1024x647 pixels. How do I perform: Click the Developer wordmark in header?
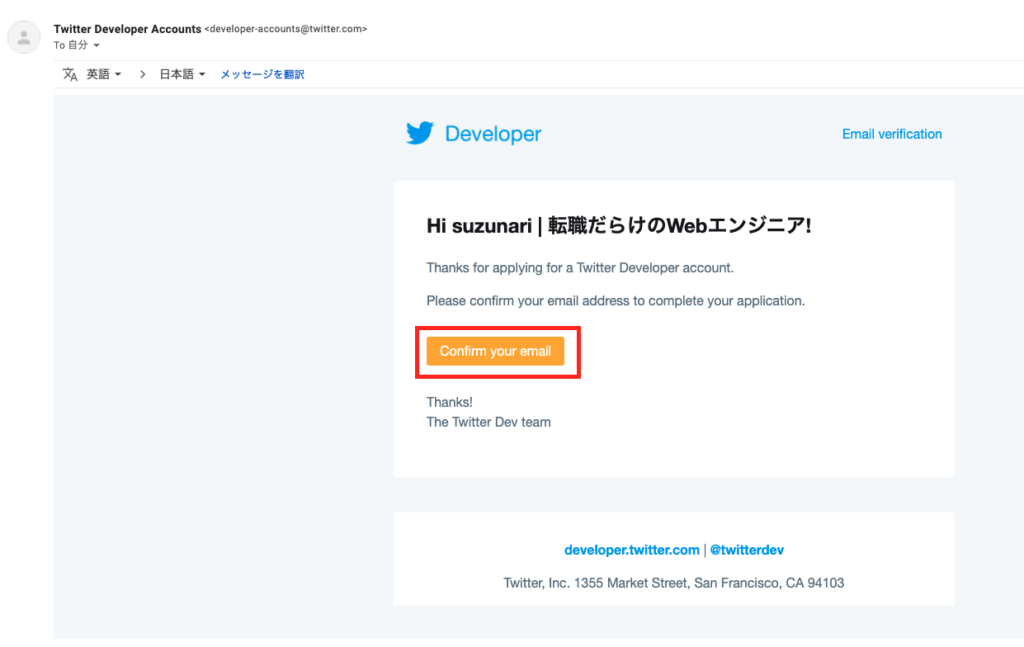492,134
